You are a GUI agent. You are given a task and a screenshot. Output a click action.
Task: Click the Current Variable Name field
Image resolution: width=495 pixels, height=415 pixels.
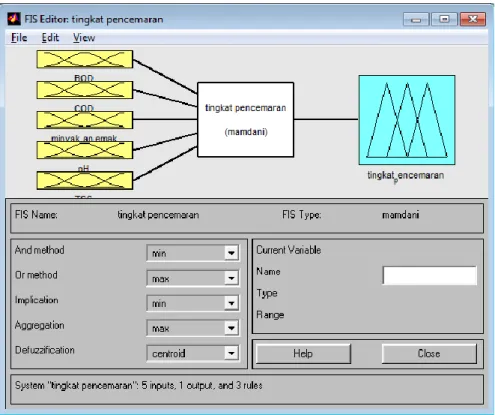(x=430, y=275)
